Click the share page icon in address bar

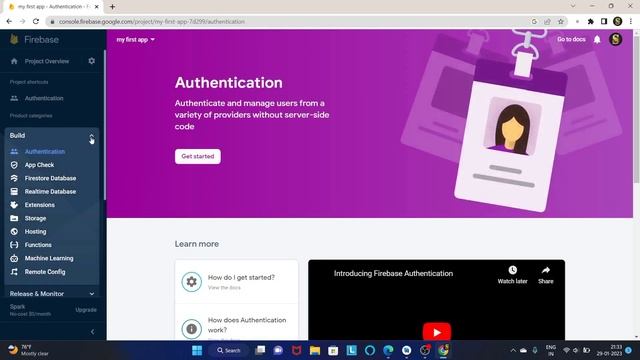point(547,22)
